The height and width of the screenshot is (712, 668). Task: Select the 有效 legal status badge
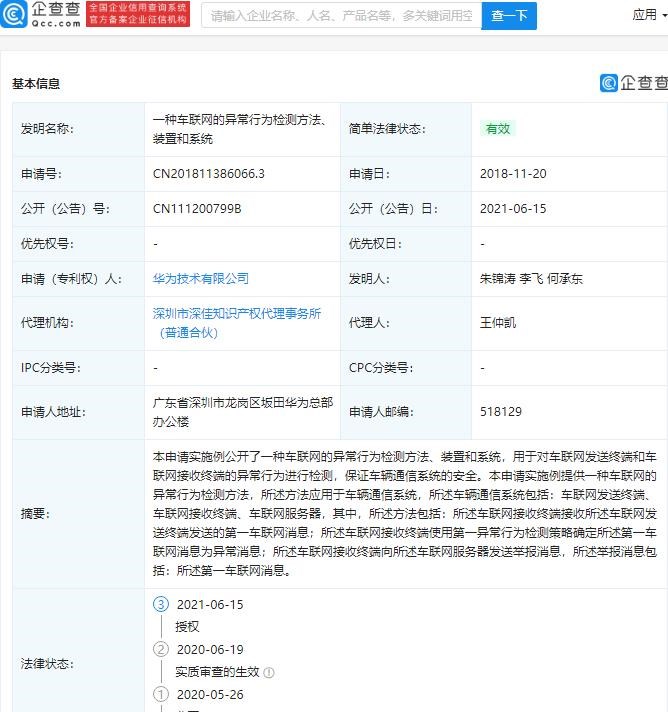click(x=498, y=129)
